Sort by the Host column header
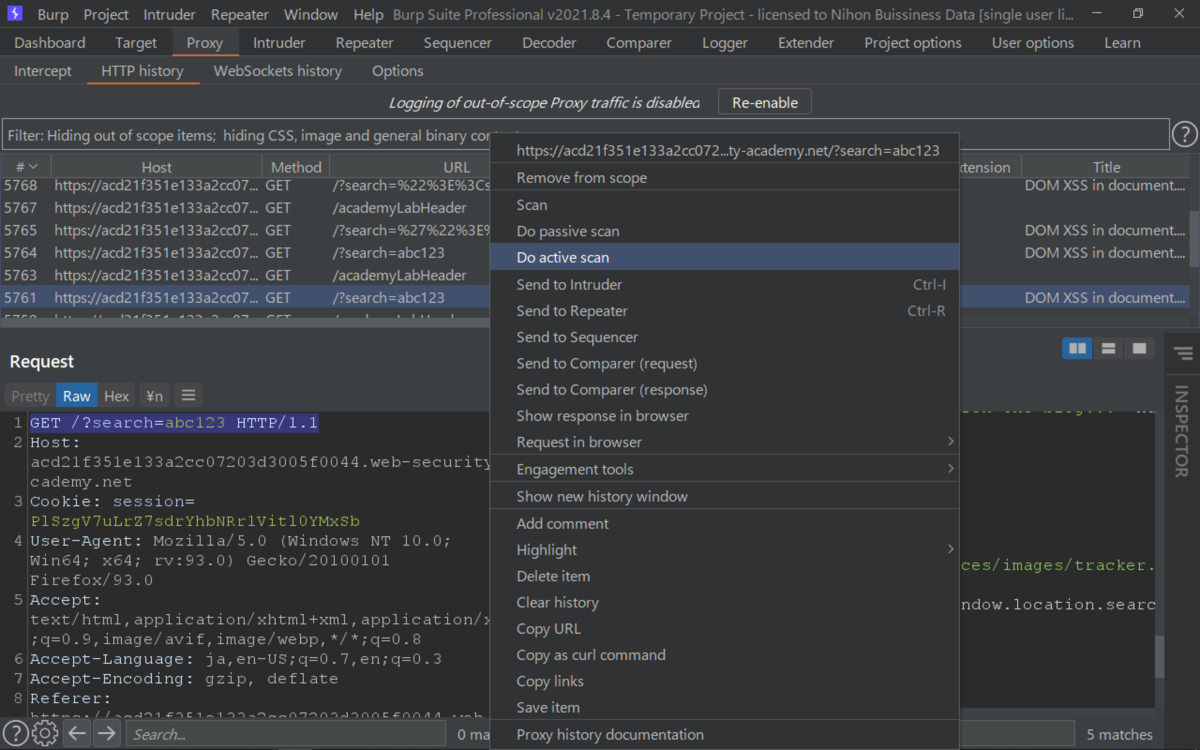1200x750 pixels. tap(156, 167)
